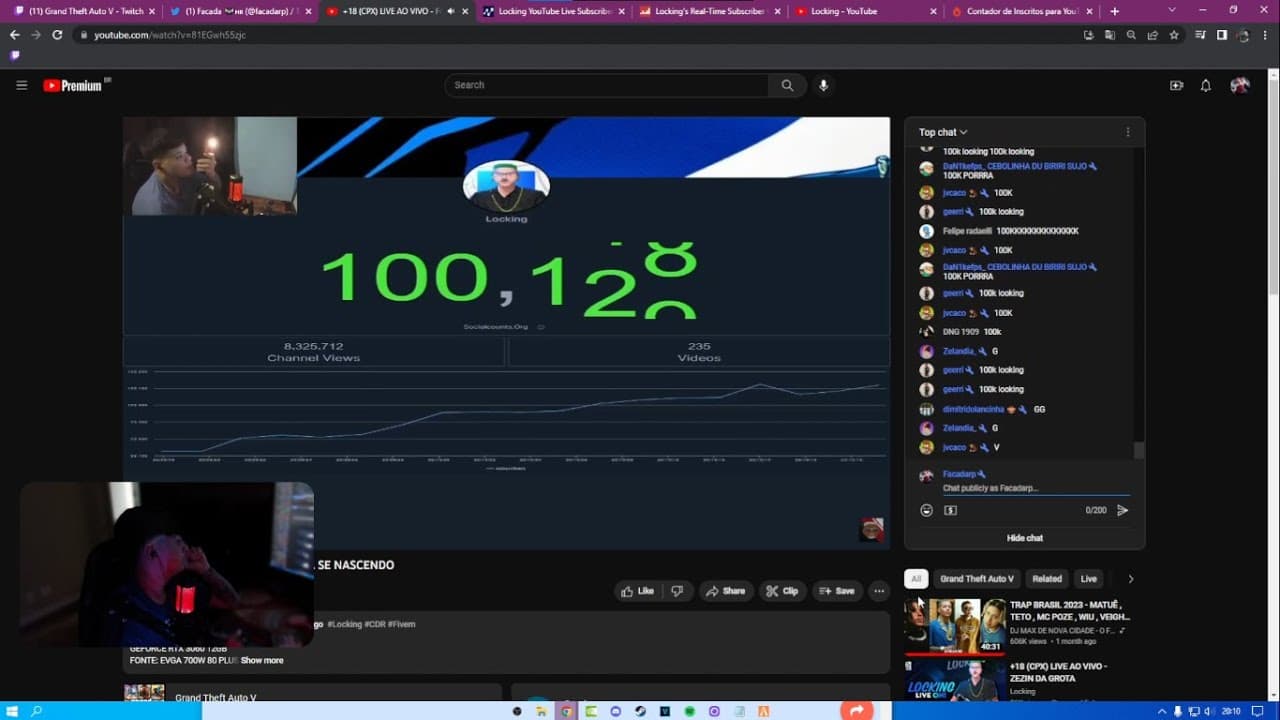Send chat message arrow icon
Image resolution: width=1280 pixels, height=720 pixels.
point(1122,510)
